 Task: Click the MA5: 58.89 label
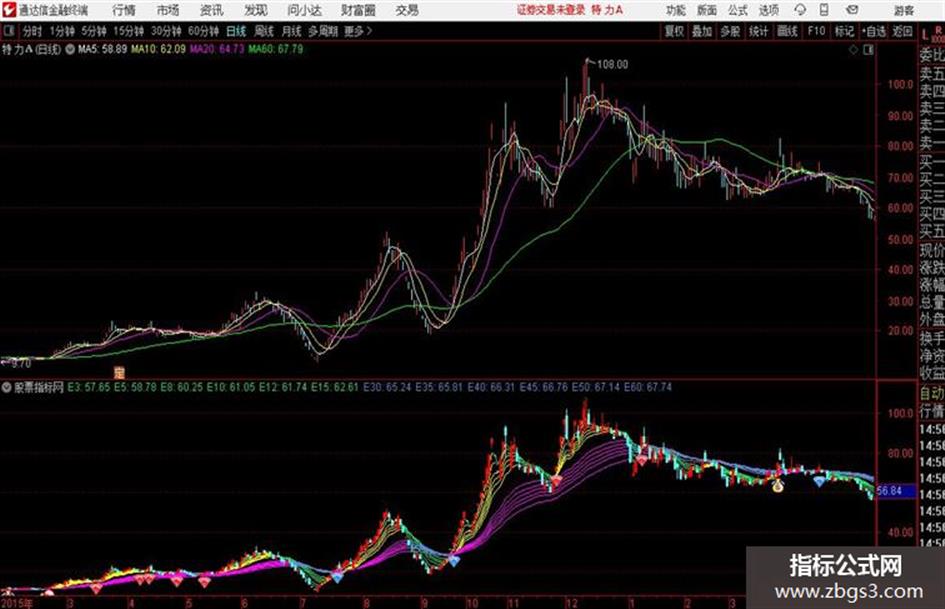click(x=102, y=49)
